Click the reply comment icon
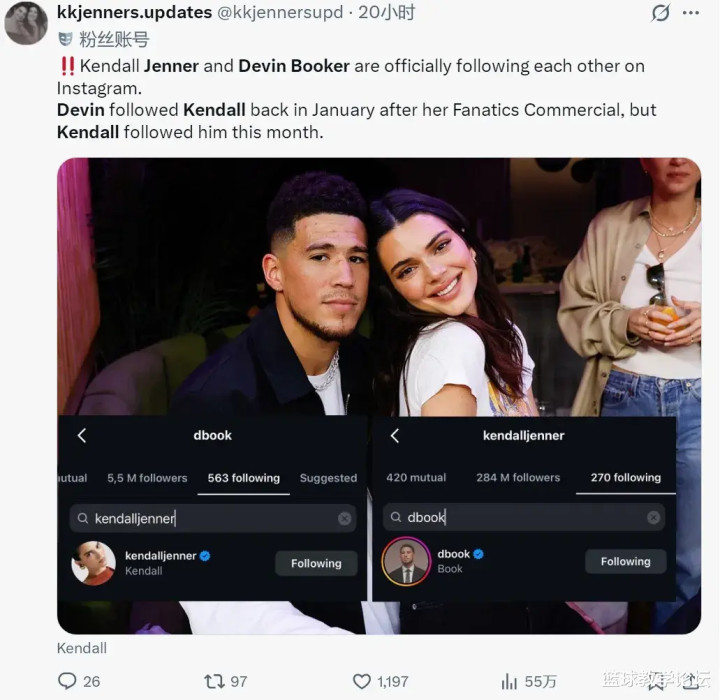This screenshot has width=720, height=700. 67,681
